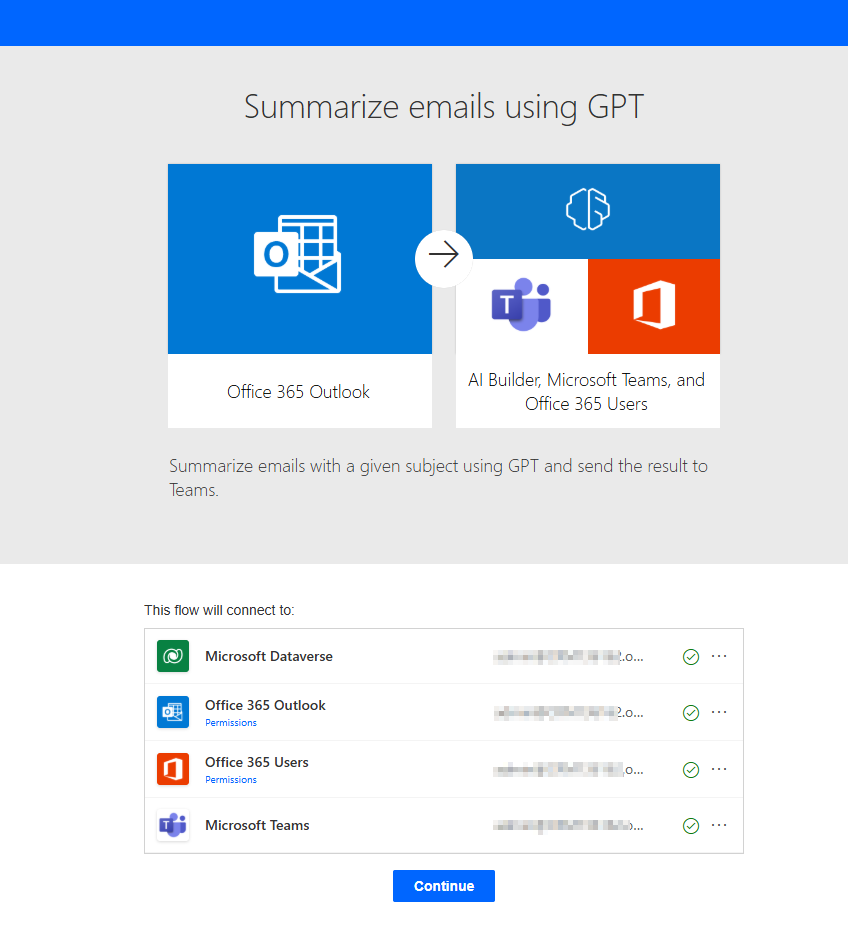Click the blurred account for Microsoft Dataverse
The height and width of the screenshot is (939, 848).
[x=568, y=657]
